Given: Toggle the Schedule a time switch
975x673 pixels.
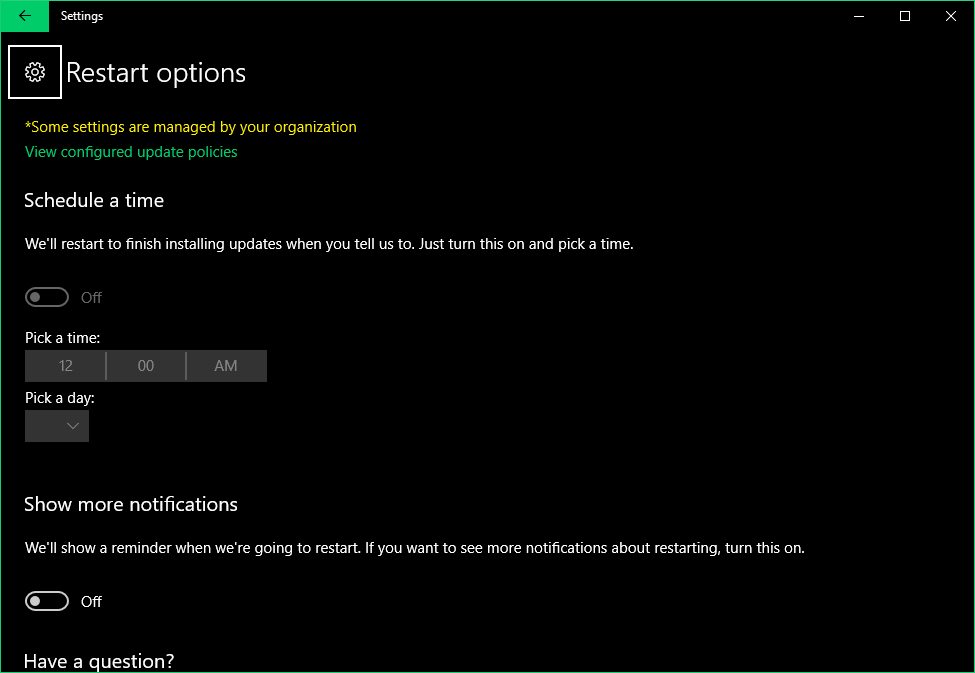Looking at the screenshot, I should coord(46,296).
